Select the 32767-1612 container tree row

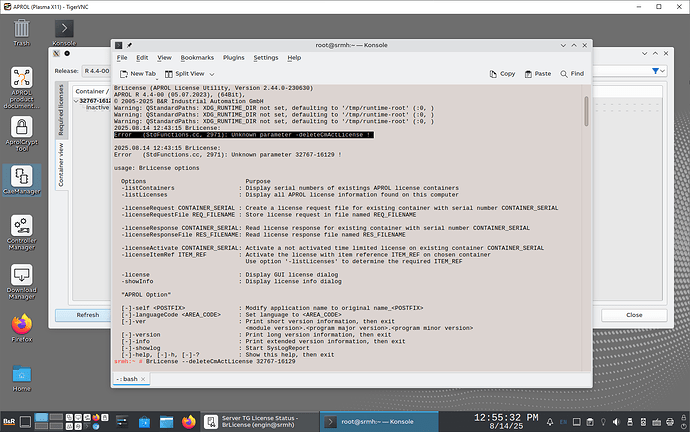pos(94,101)
